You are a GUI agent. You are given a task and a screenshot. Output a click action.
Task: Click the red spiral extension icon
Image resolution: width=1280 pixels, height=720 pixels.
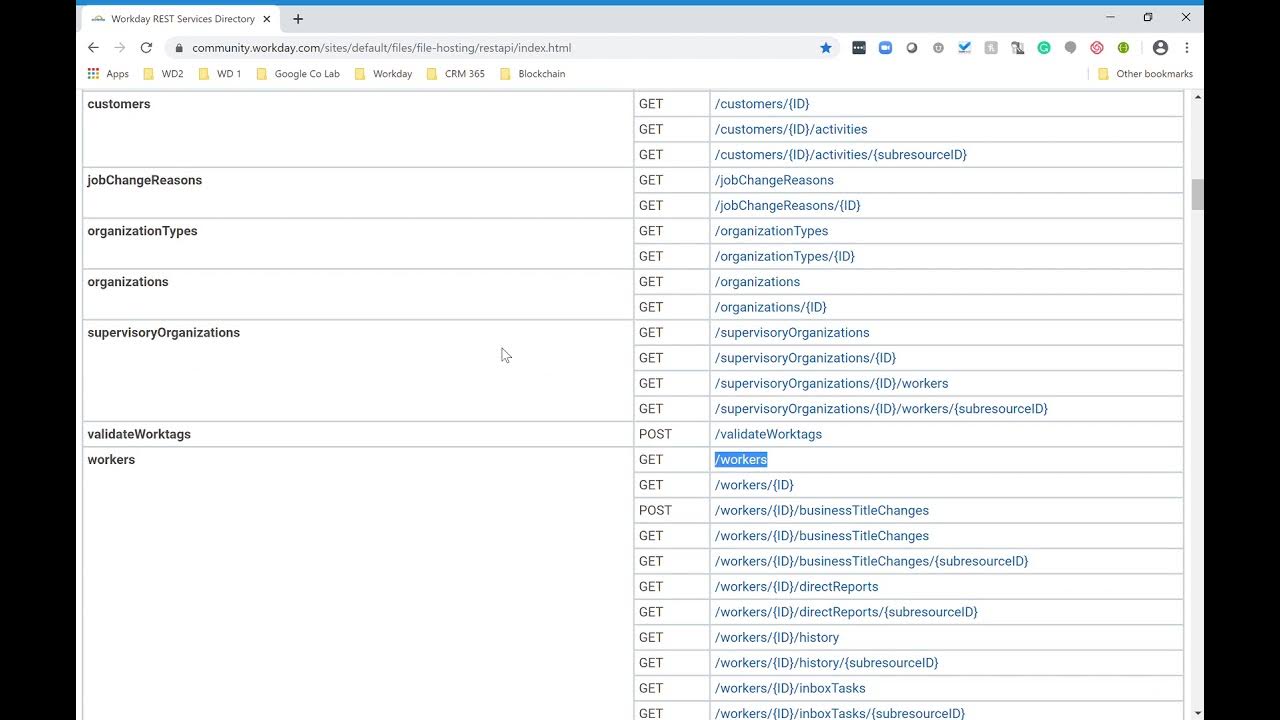click(x=1097, y=47)
